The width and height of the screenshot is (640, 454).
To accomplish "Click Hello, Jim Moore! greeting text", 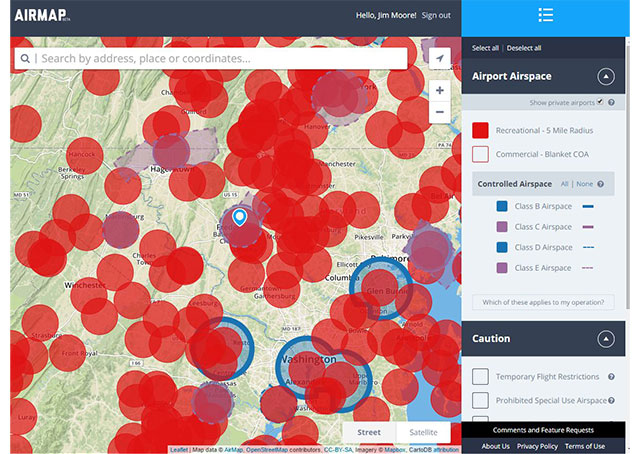I will (x=386, y=16).
